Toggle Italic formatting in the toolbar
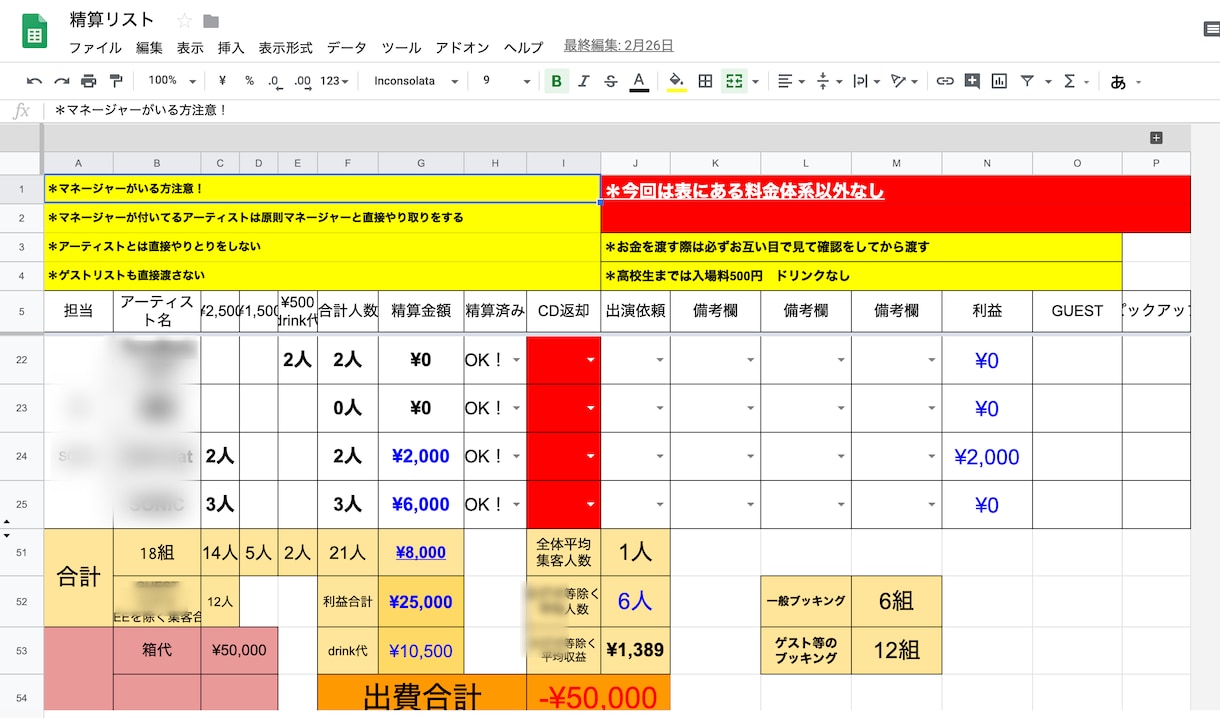This screenshot has height=718, width=1220. pyautogui.click(x=584, y=81)
